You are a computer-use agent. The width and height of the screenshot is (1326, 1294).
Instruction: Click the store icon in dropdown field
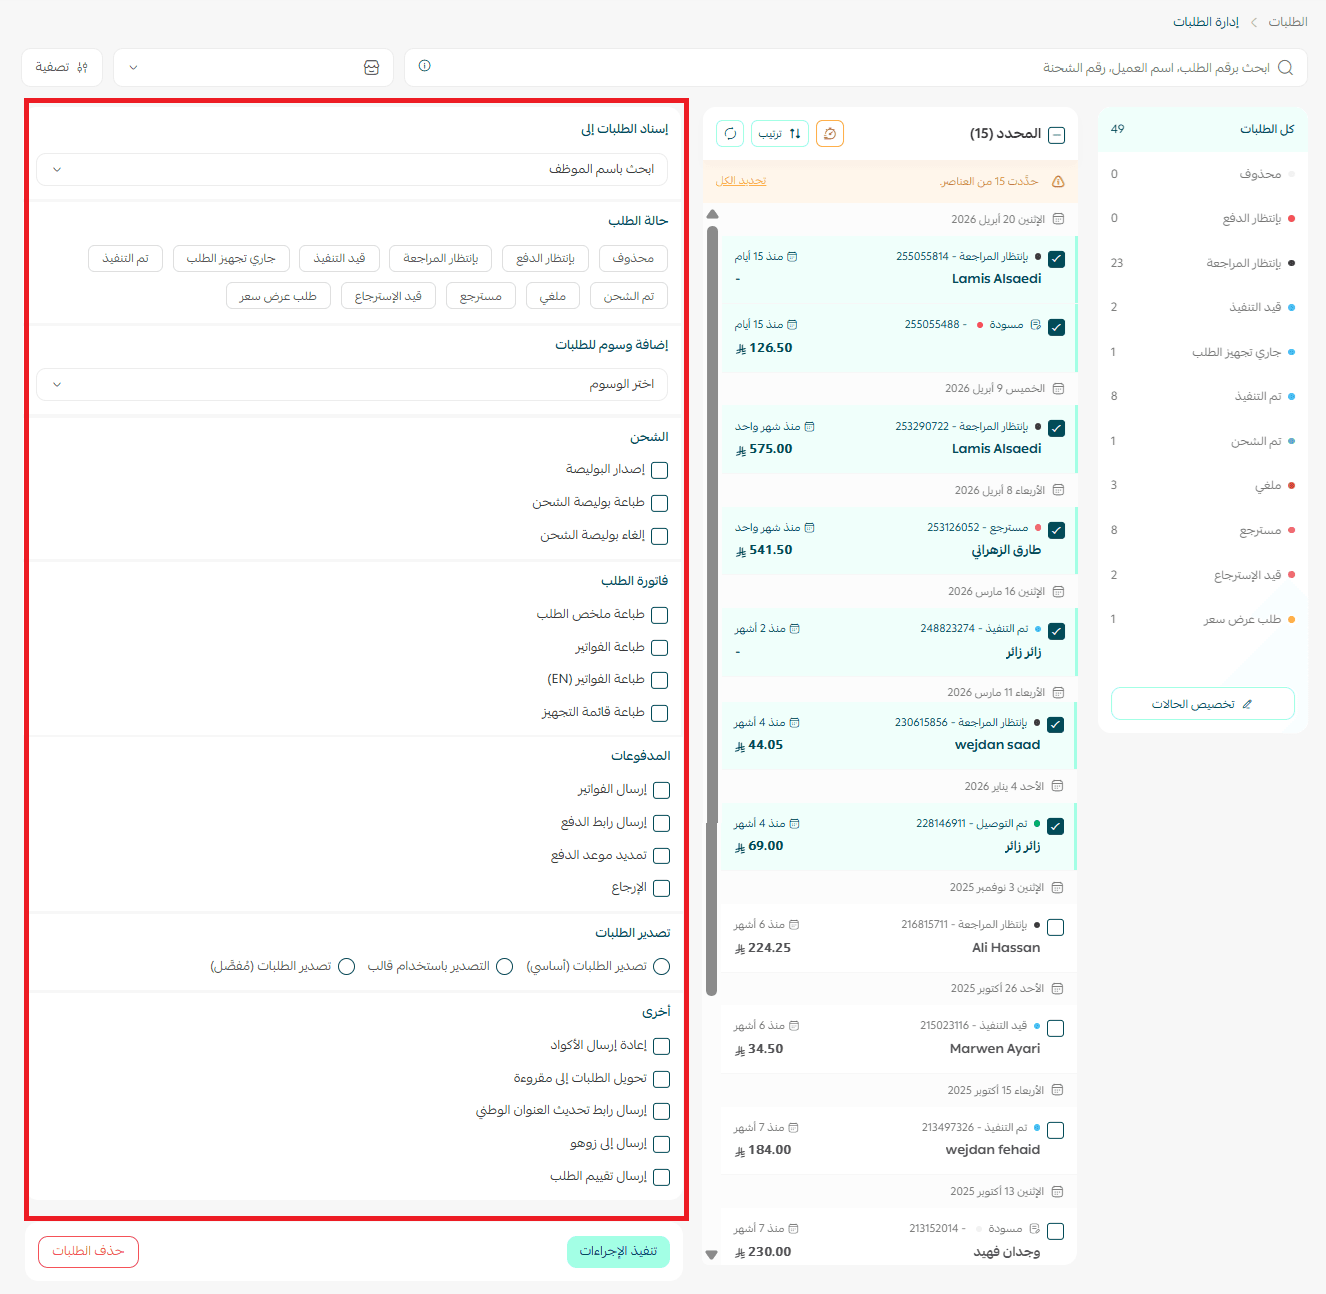(x=372, y=67)
